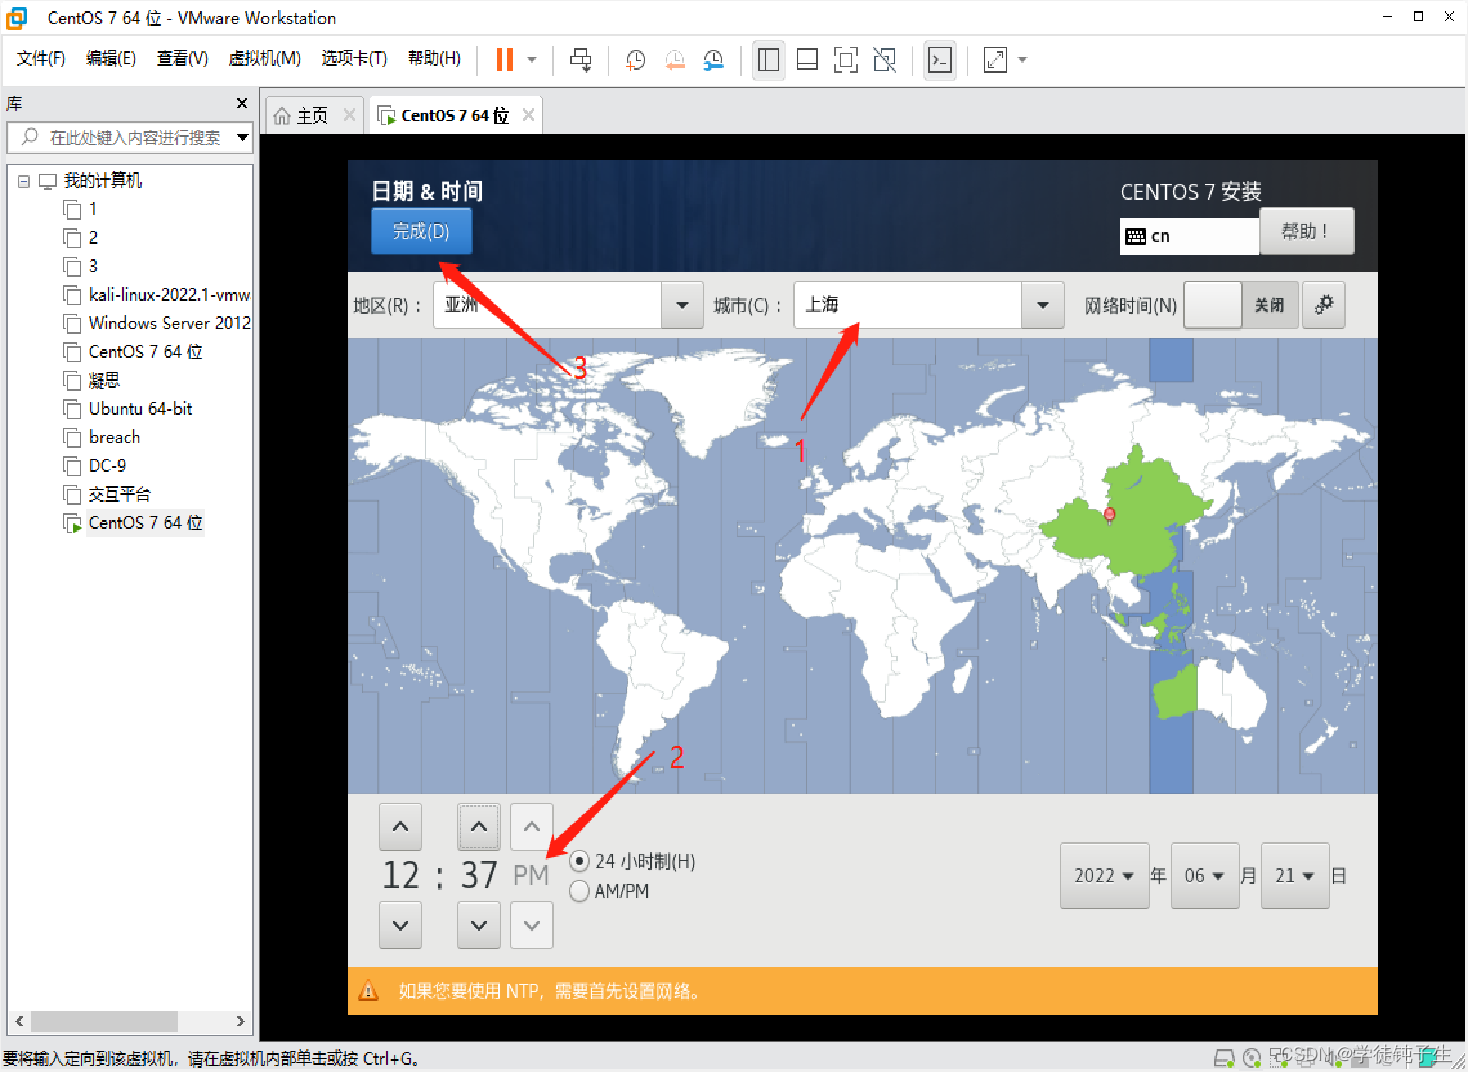Collapse the 我的计算机 tree node
The image size is (1468, 1073).
coord(24,182)
